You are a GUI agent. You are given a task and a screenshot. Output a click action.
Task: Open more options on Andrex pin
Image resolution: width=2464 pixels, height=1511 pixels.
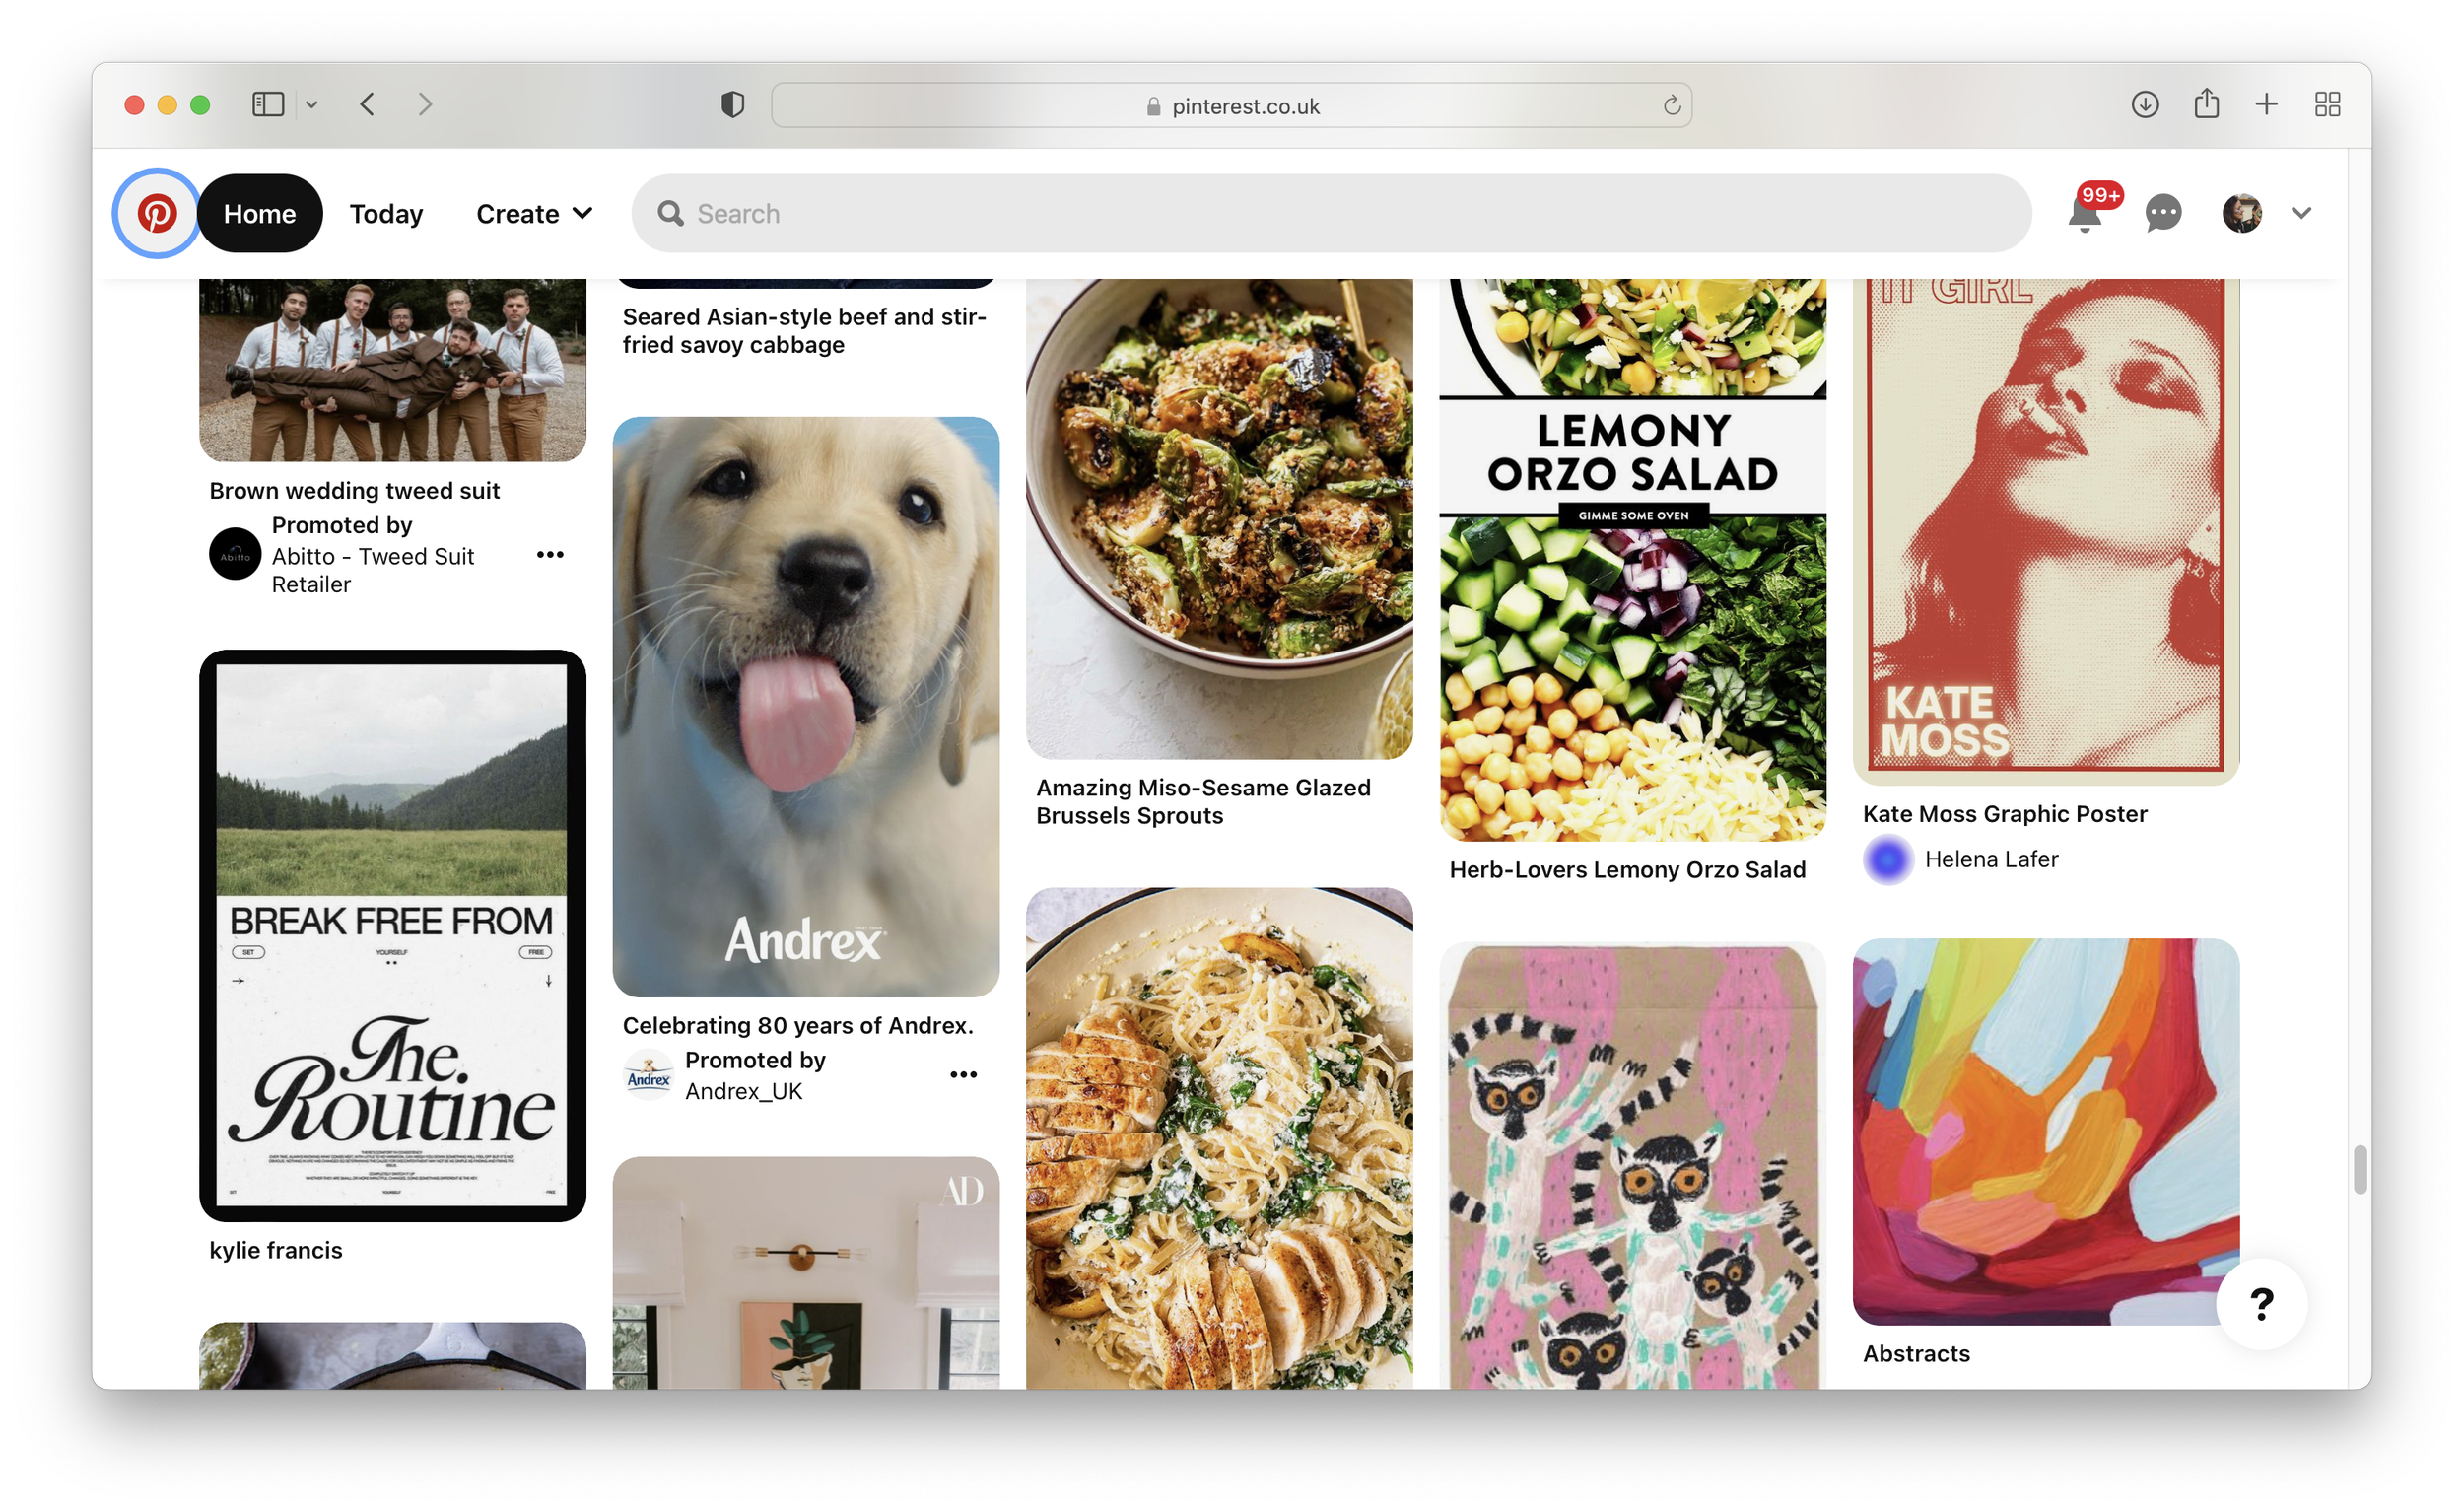(963, 1075)
